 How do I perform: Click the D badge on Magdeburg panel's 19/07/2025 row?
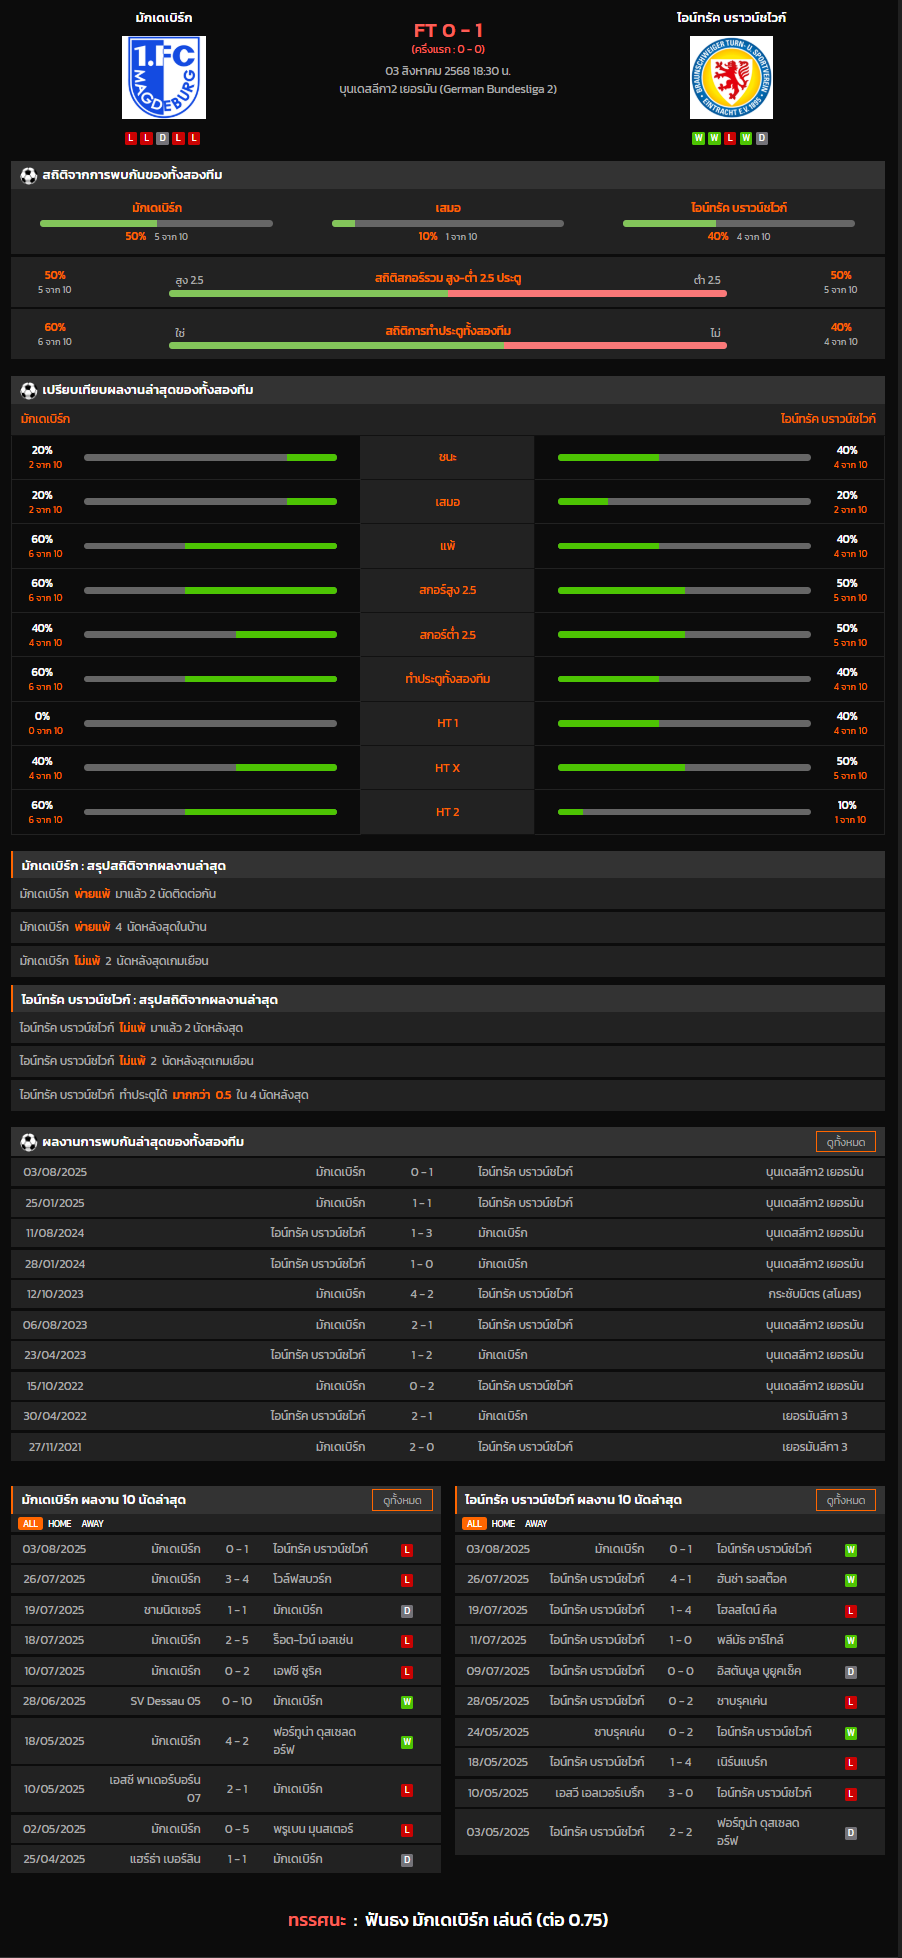pyautogui.click(x=407, y=1611)
